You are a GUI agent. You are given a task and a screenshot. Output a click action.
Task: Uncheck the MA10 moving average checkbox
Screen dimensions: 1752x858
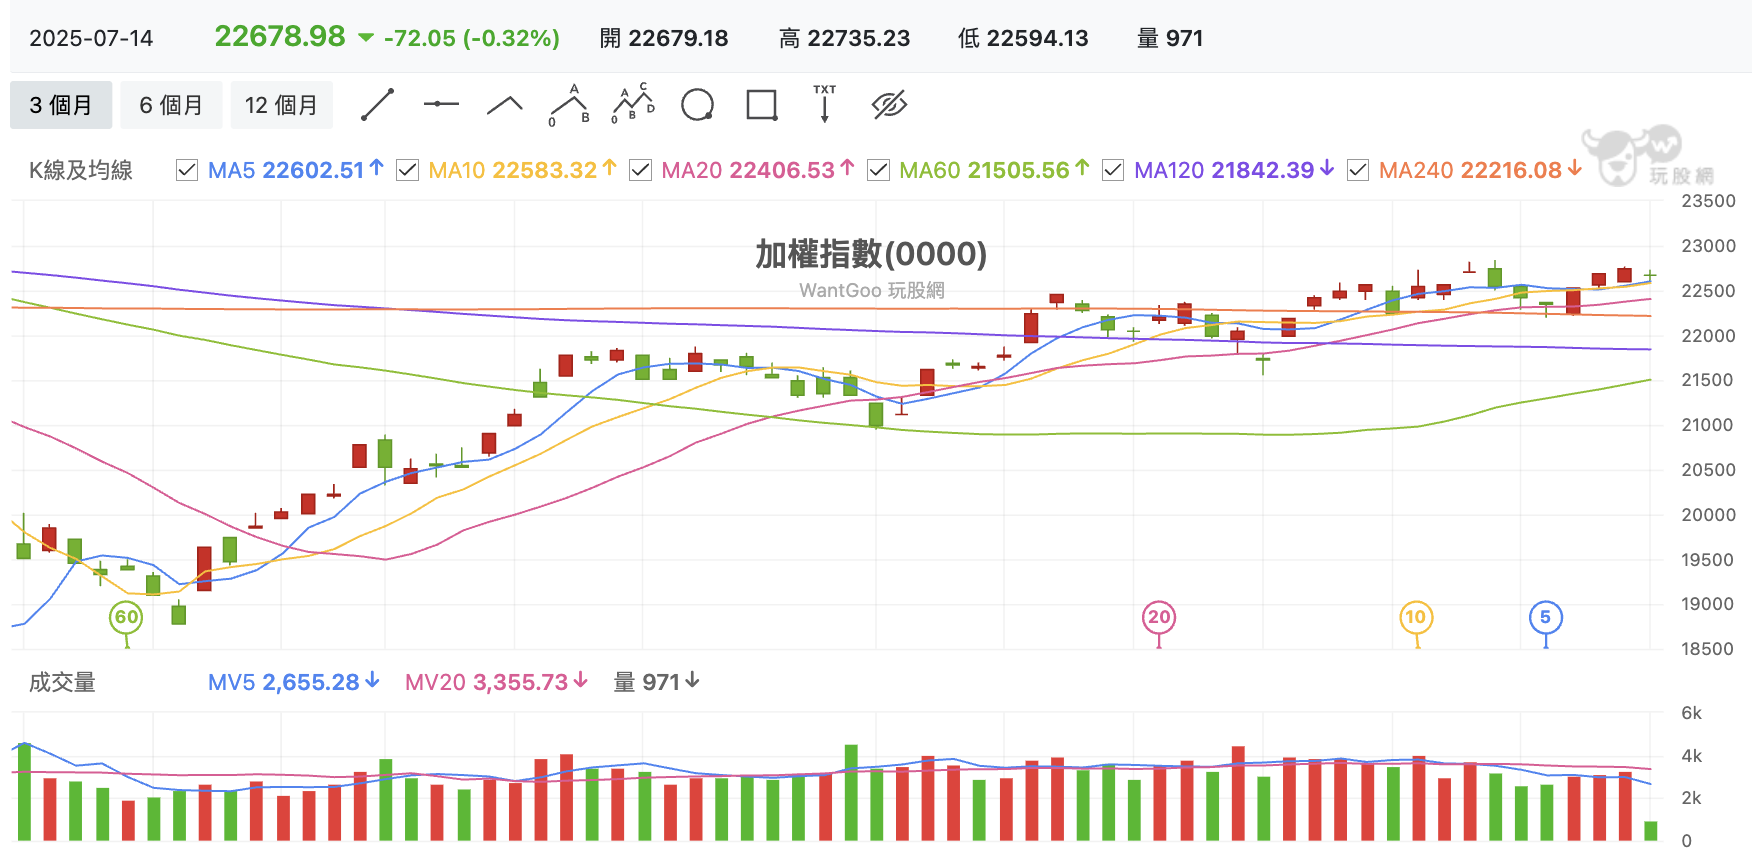pyautogui.click(x=407, y=170)
